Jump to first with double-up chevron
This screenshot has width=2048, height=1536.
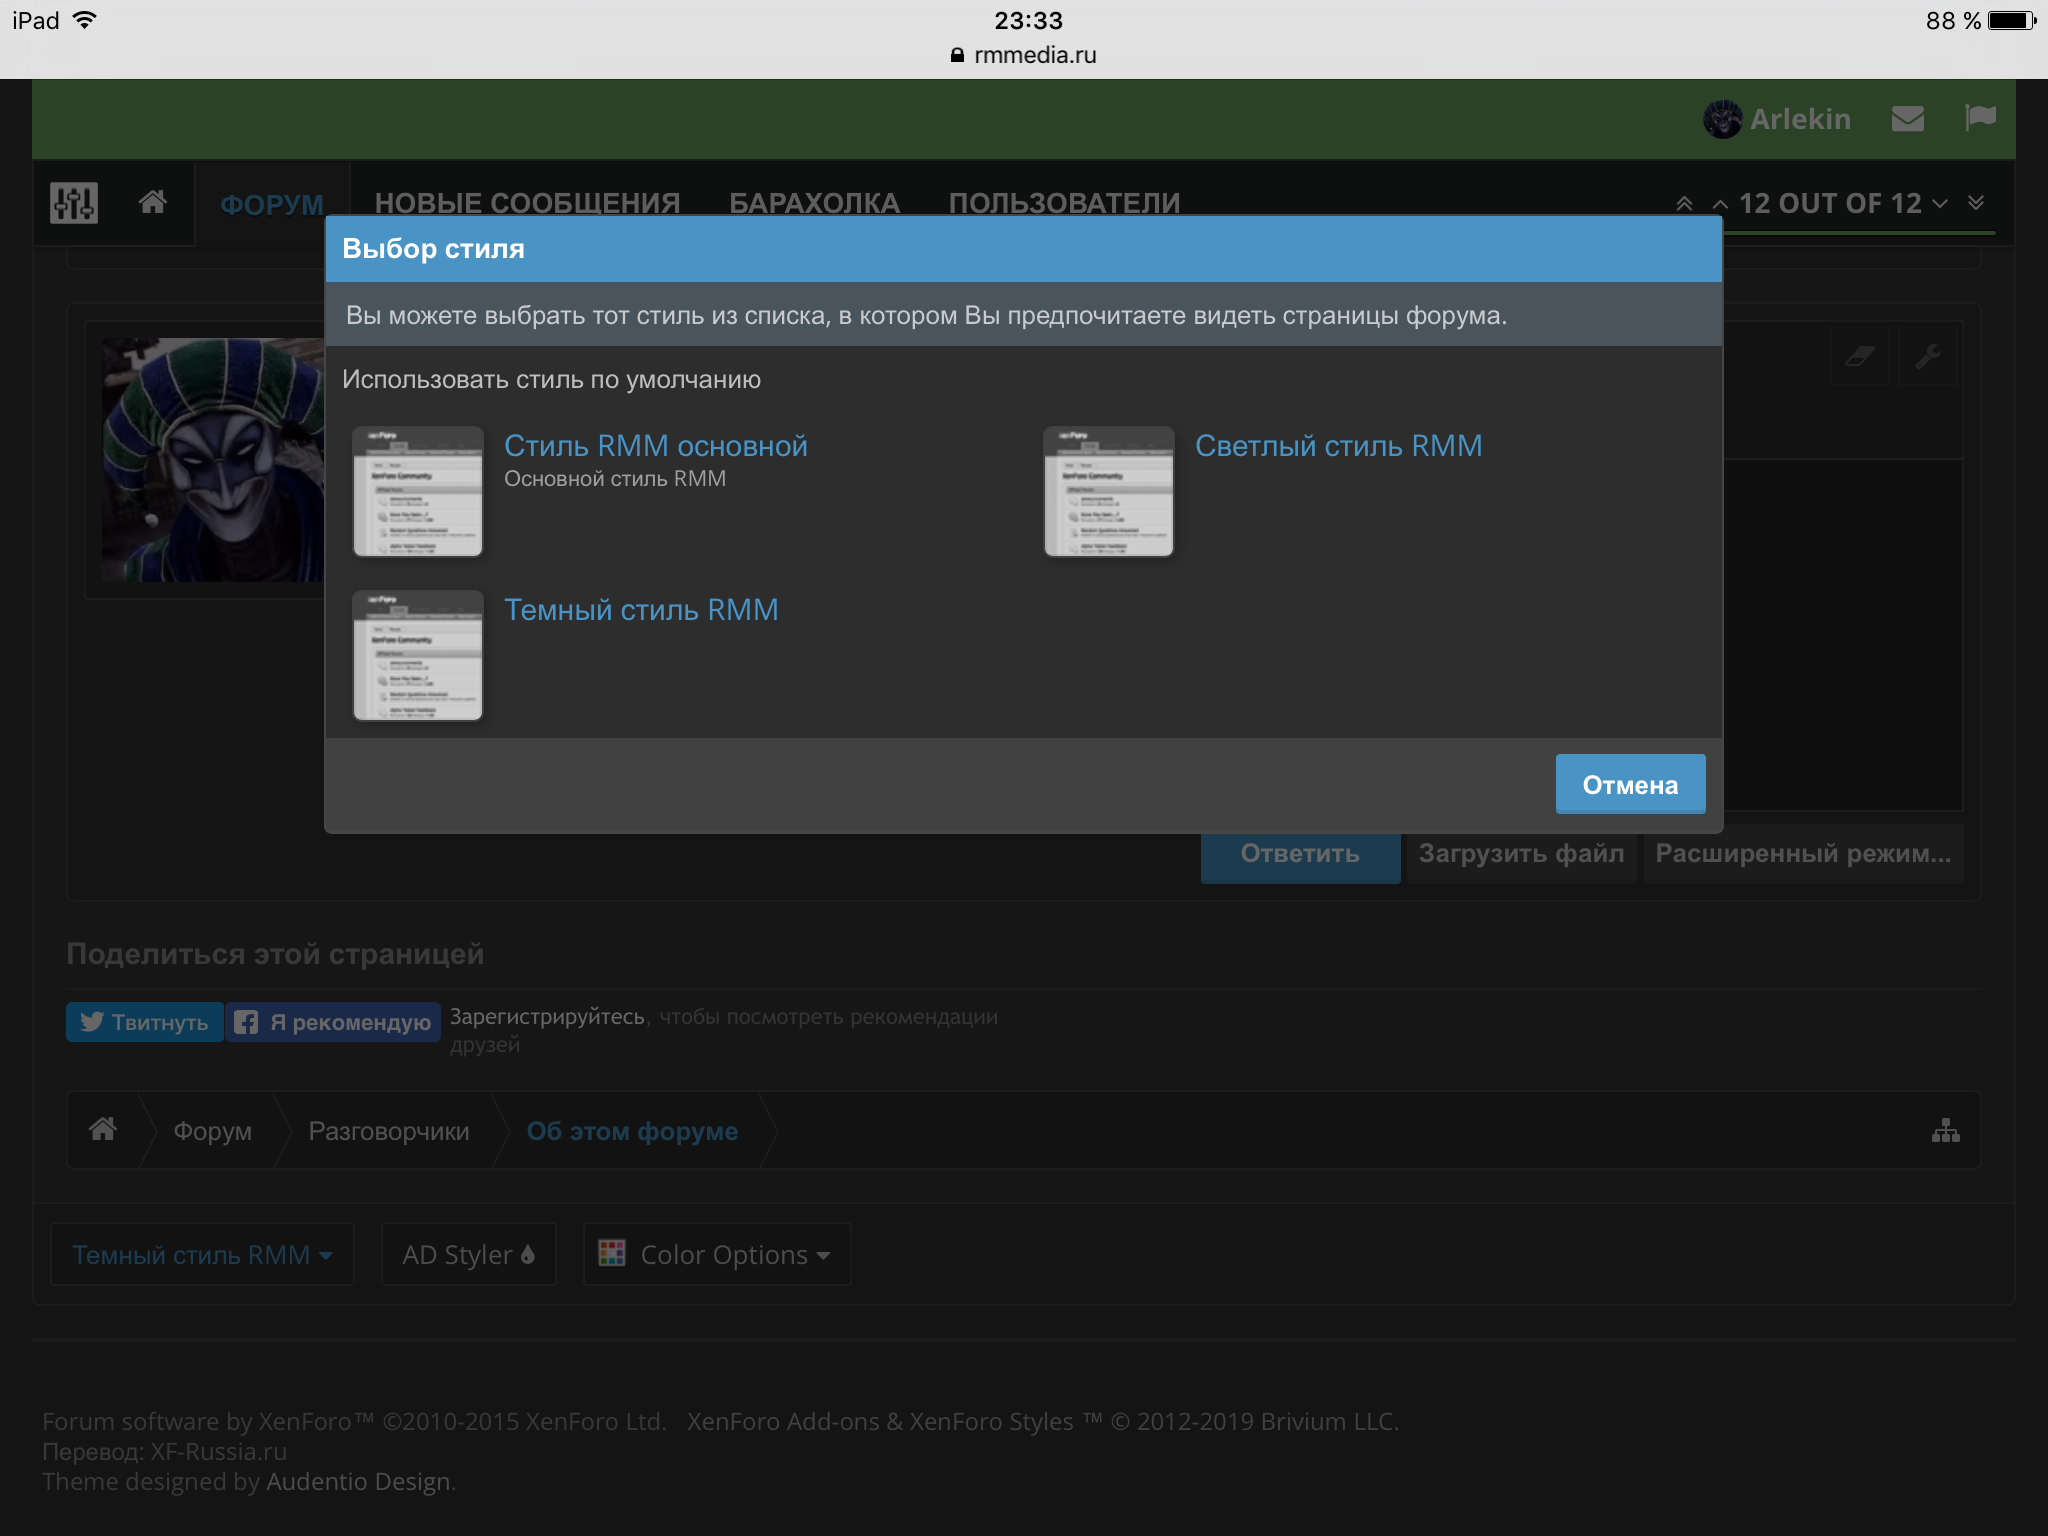click(1684, 204)
